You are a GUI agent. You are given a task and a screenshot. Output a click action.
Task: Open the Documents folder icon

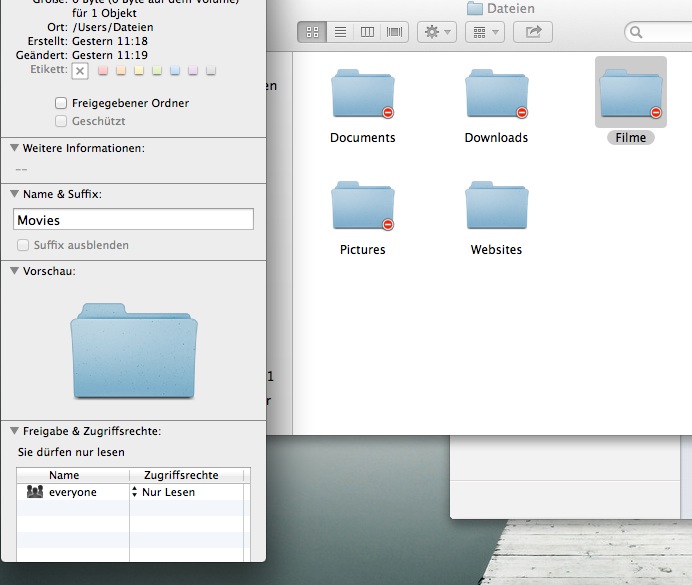[362, 96]
